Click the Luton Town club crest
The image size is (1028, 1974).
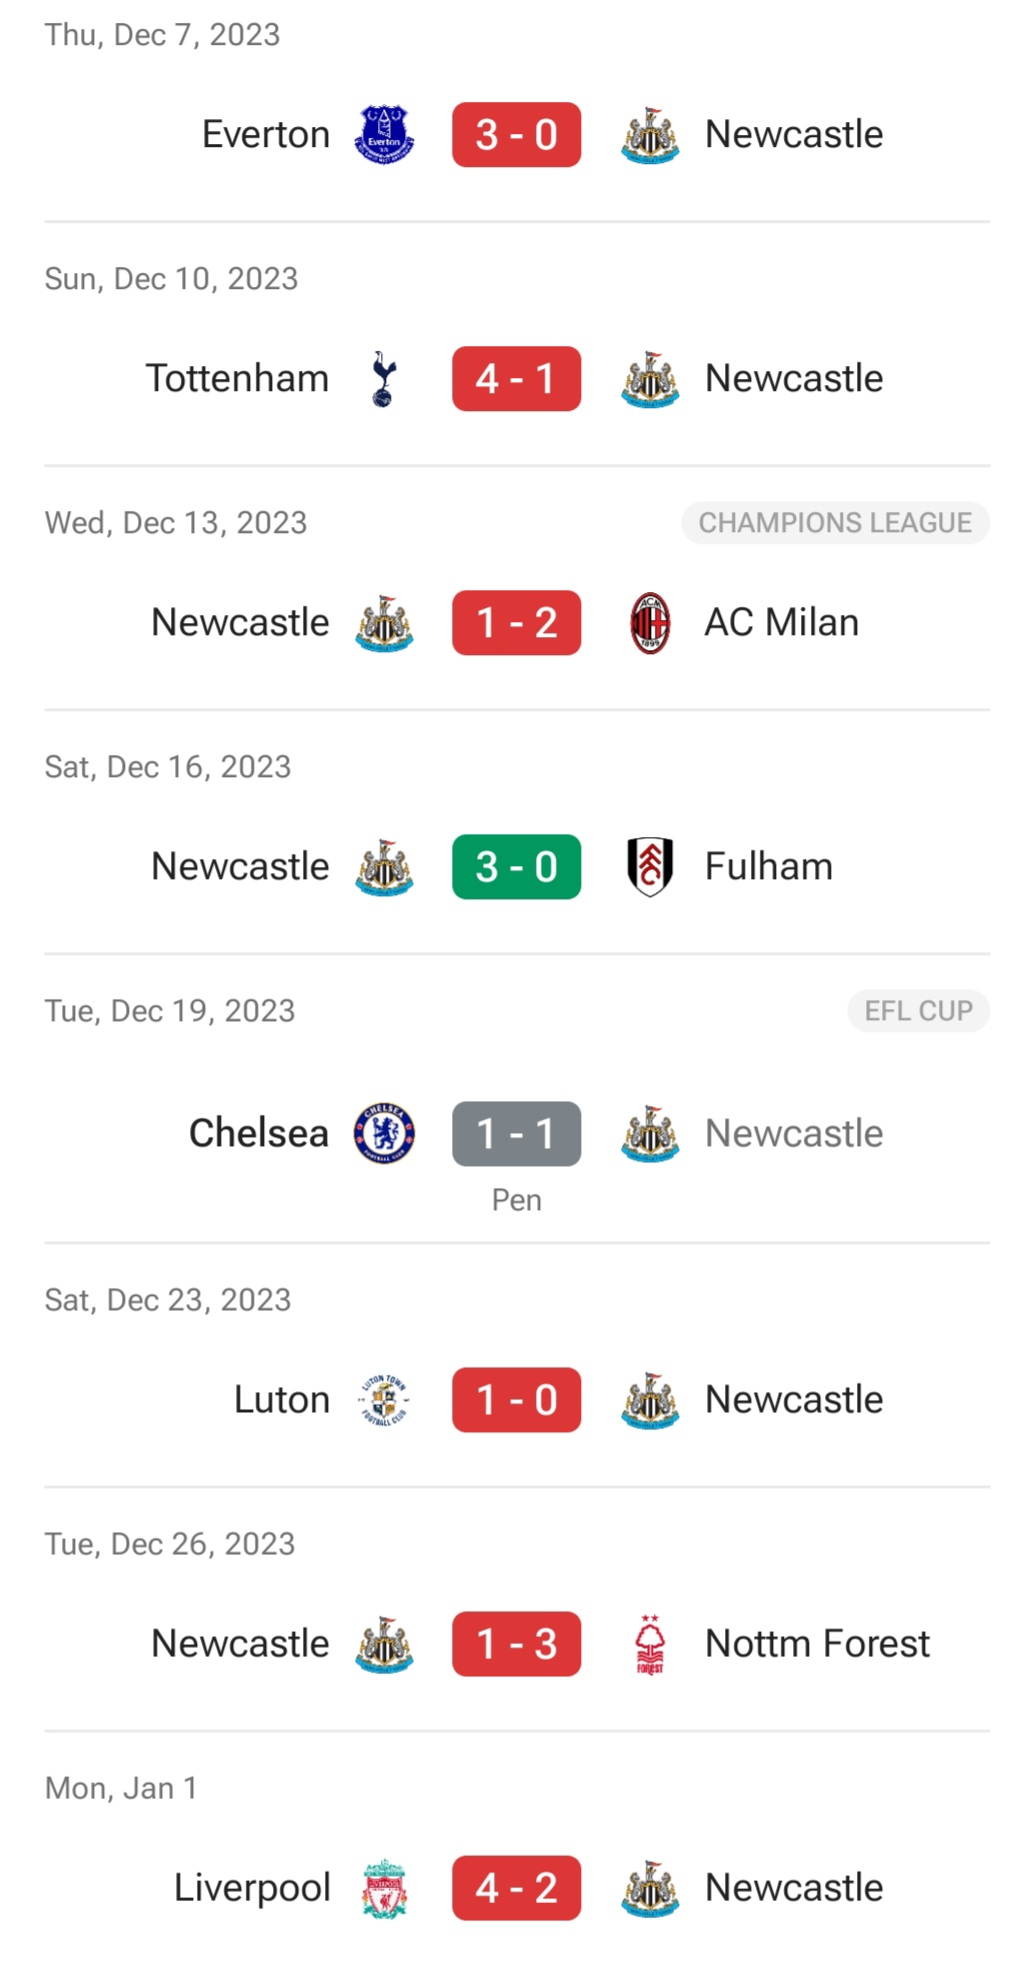tap(384, 1399)
